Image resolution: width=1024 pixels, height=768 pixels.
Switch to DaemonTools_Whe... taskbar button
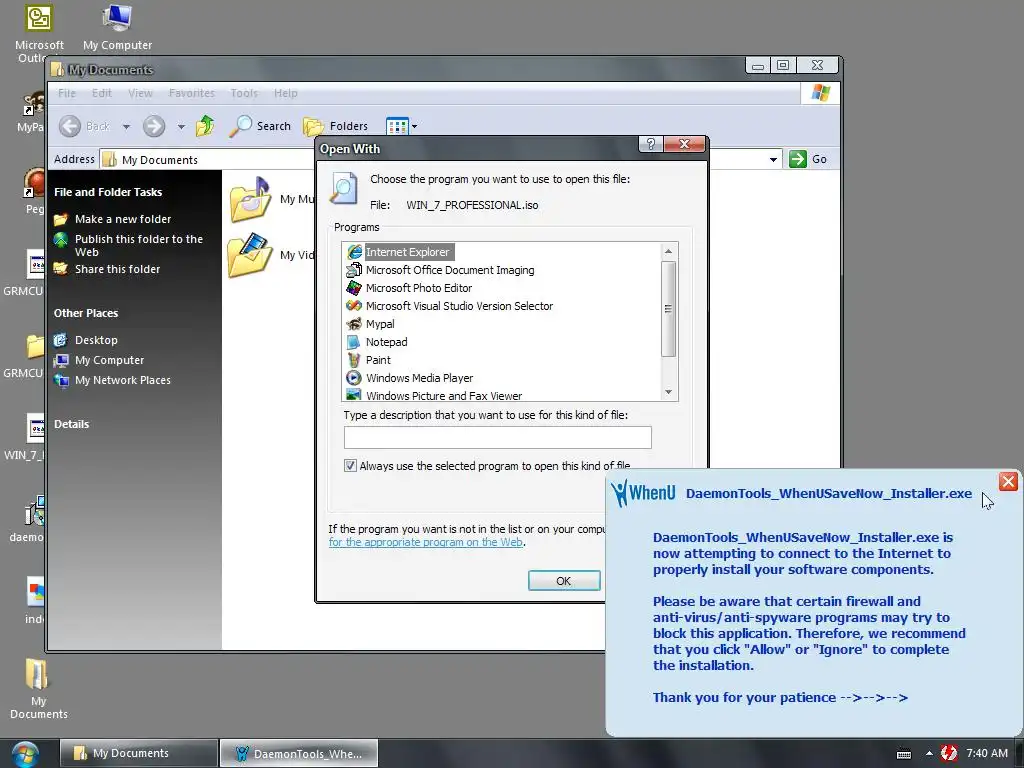tap(298, 753)
